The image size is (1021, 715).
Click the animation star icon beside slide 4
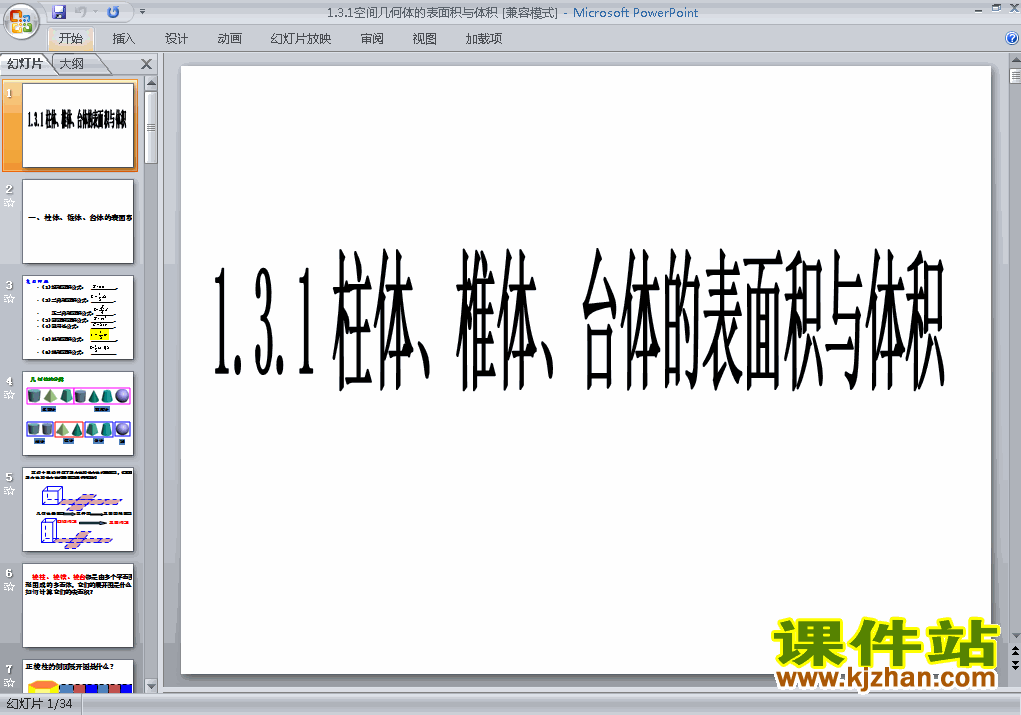pyautogui.click(x=9, y=395)
